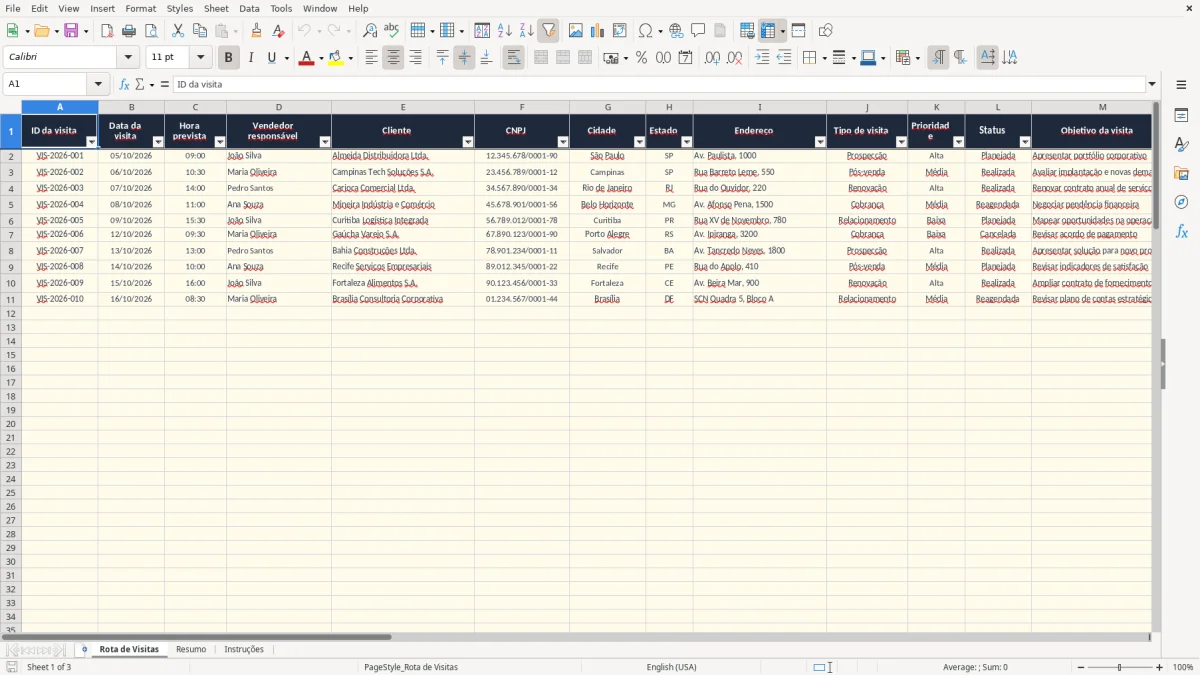Open the Borders dropdown arrow

823,58
